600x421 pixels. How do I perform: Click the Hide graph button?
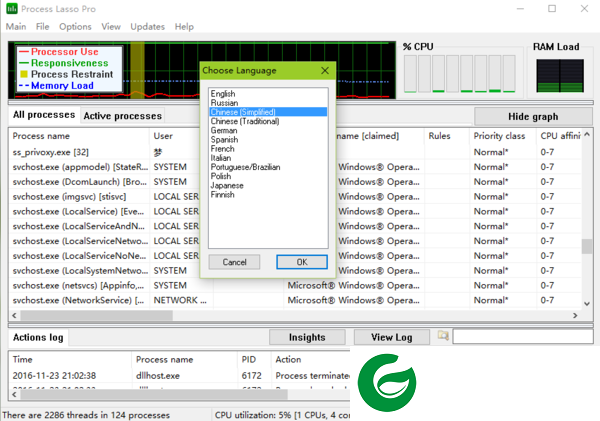533,117
